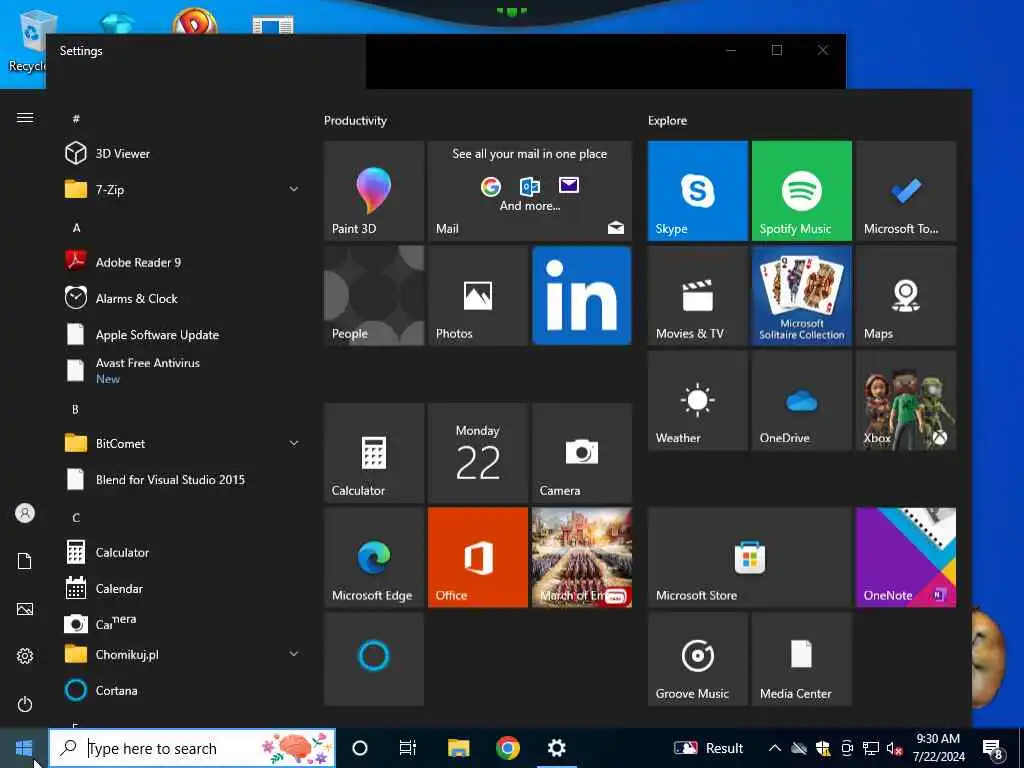
Task: Launch the Skype tile
Action: point(697,191)
